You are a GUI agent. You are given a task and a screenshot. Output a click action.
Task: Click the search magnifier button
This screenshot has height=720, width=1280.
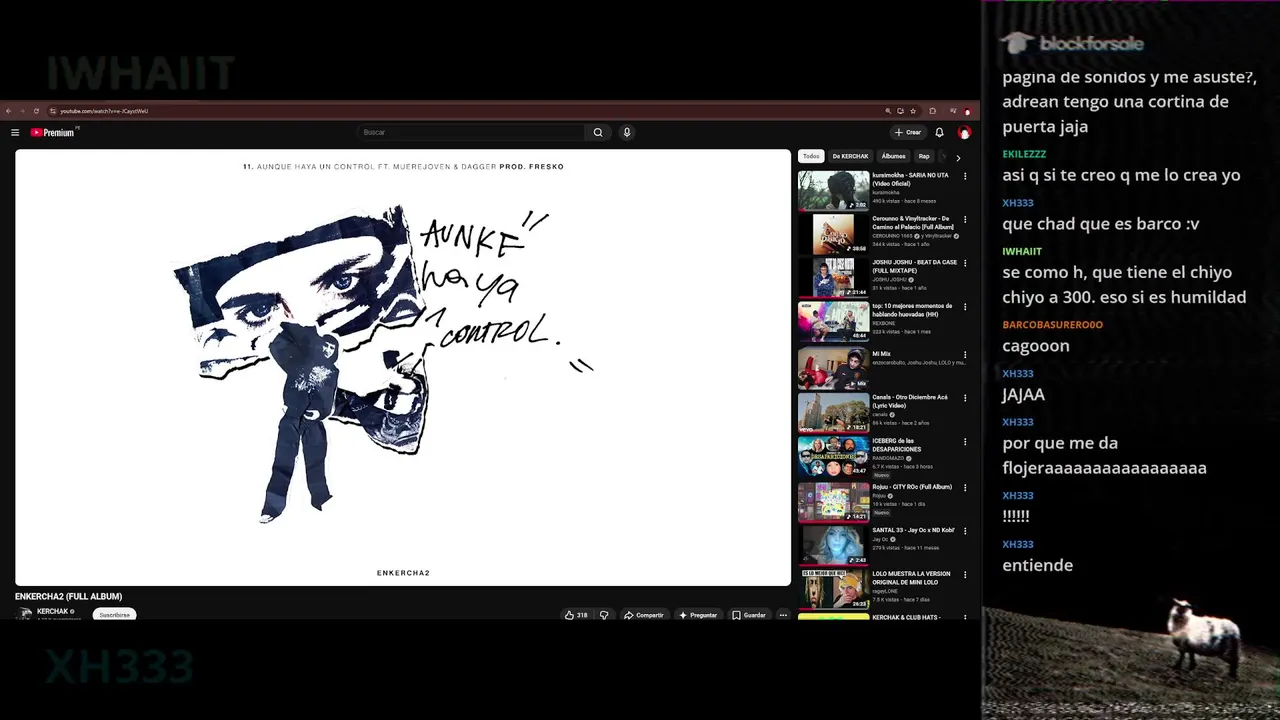[598, 132]
